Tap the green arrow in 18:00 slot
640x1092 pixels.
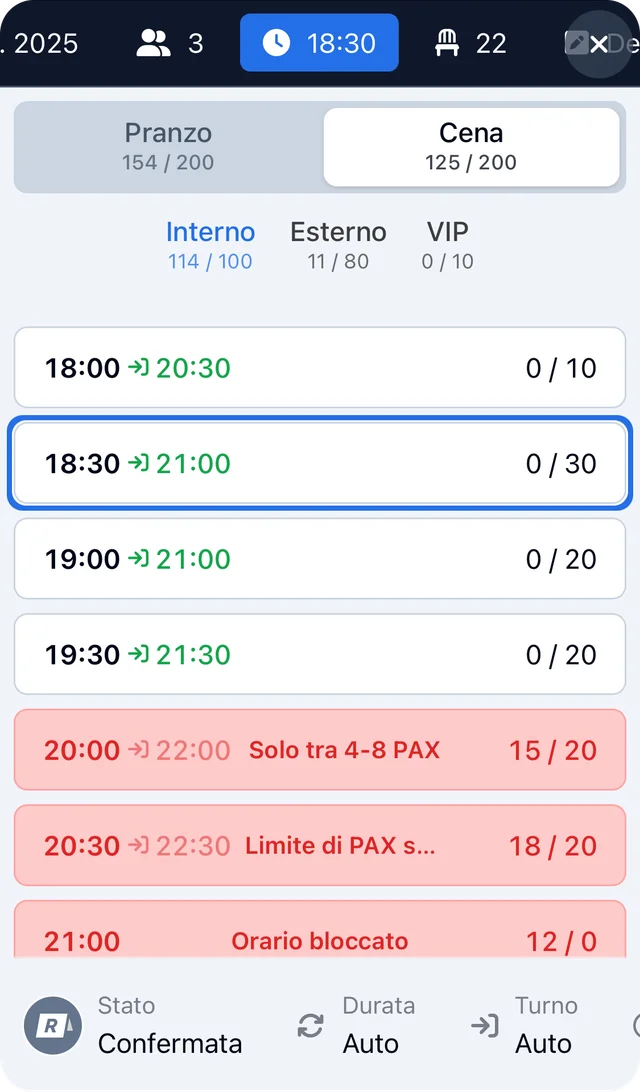tap(138, 367)
